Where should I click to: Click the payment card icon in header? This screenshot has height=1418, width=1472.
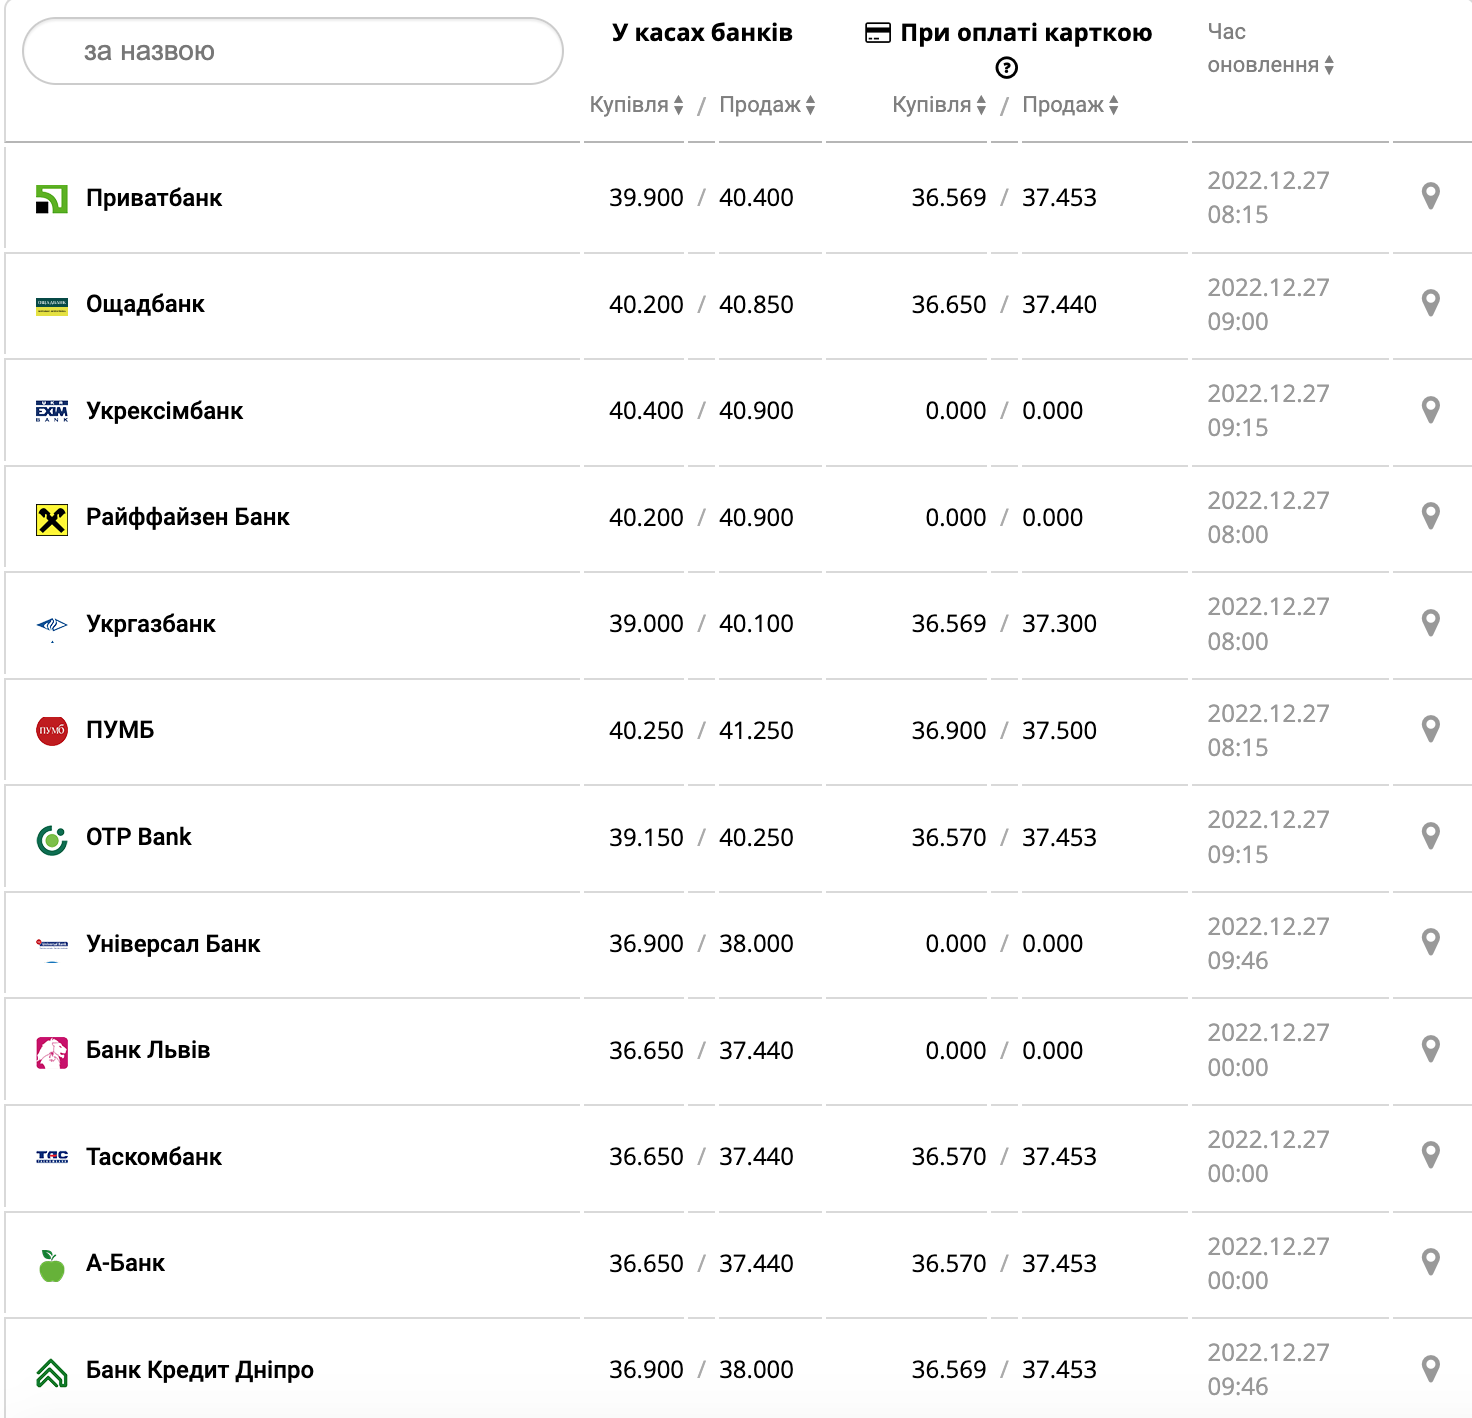click(x=878, y=34)
